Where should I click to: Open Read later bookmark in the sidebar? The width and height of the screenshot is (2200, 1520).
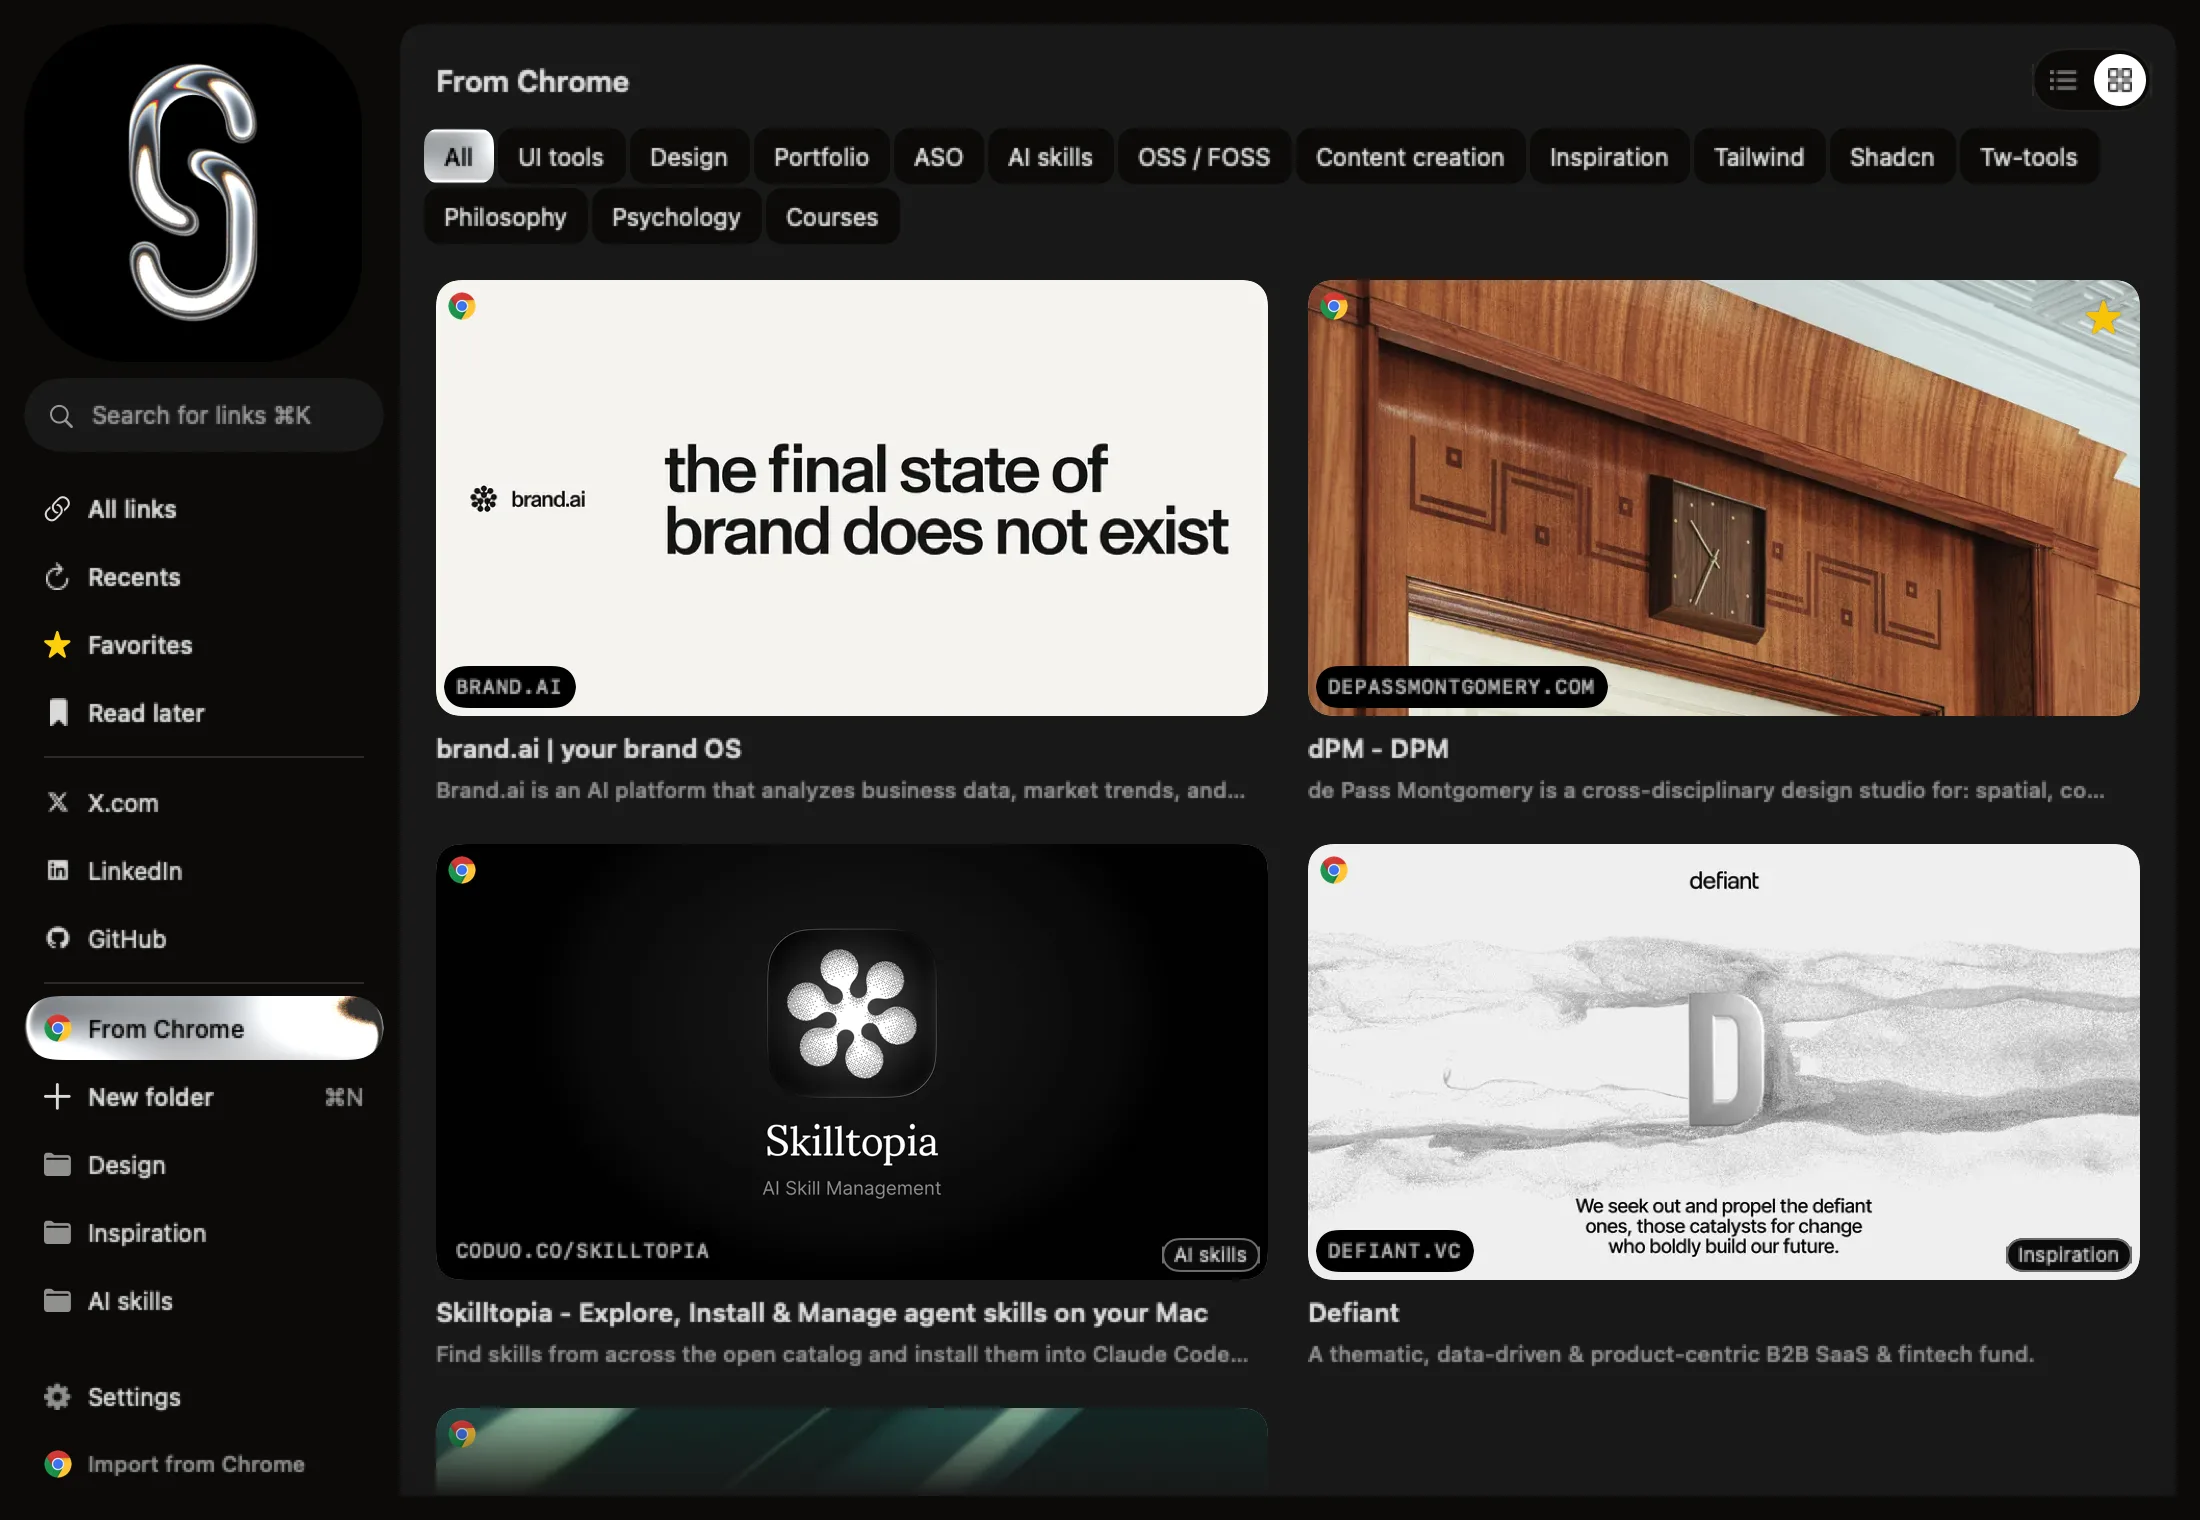tap(204, 713)
